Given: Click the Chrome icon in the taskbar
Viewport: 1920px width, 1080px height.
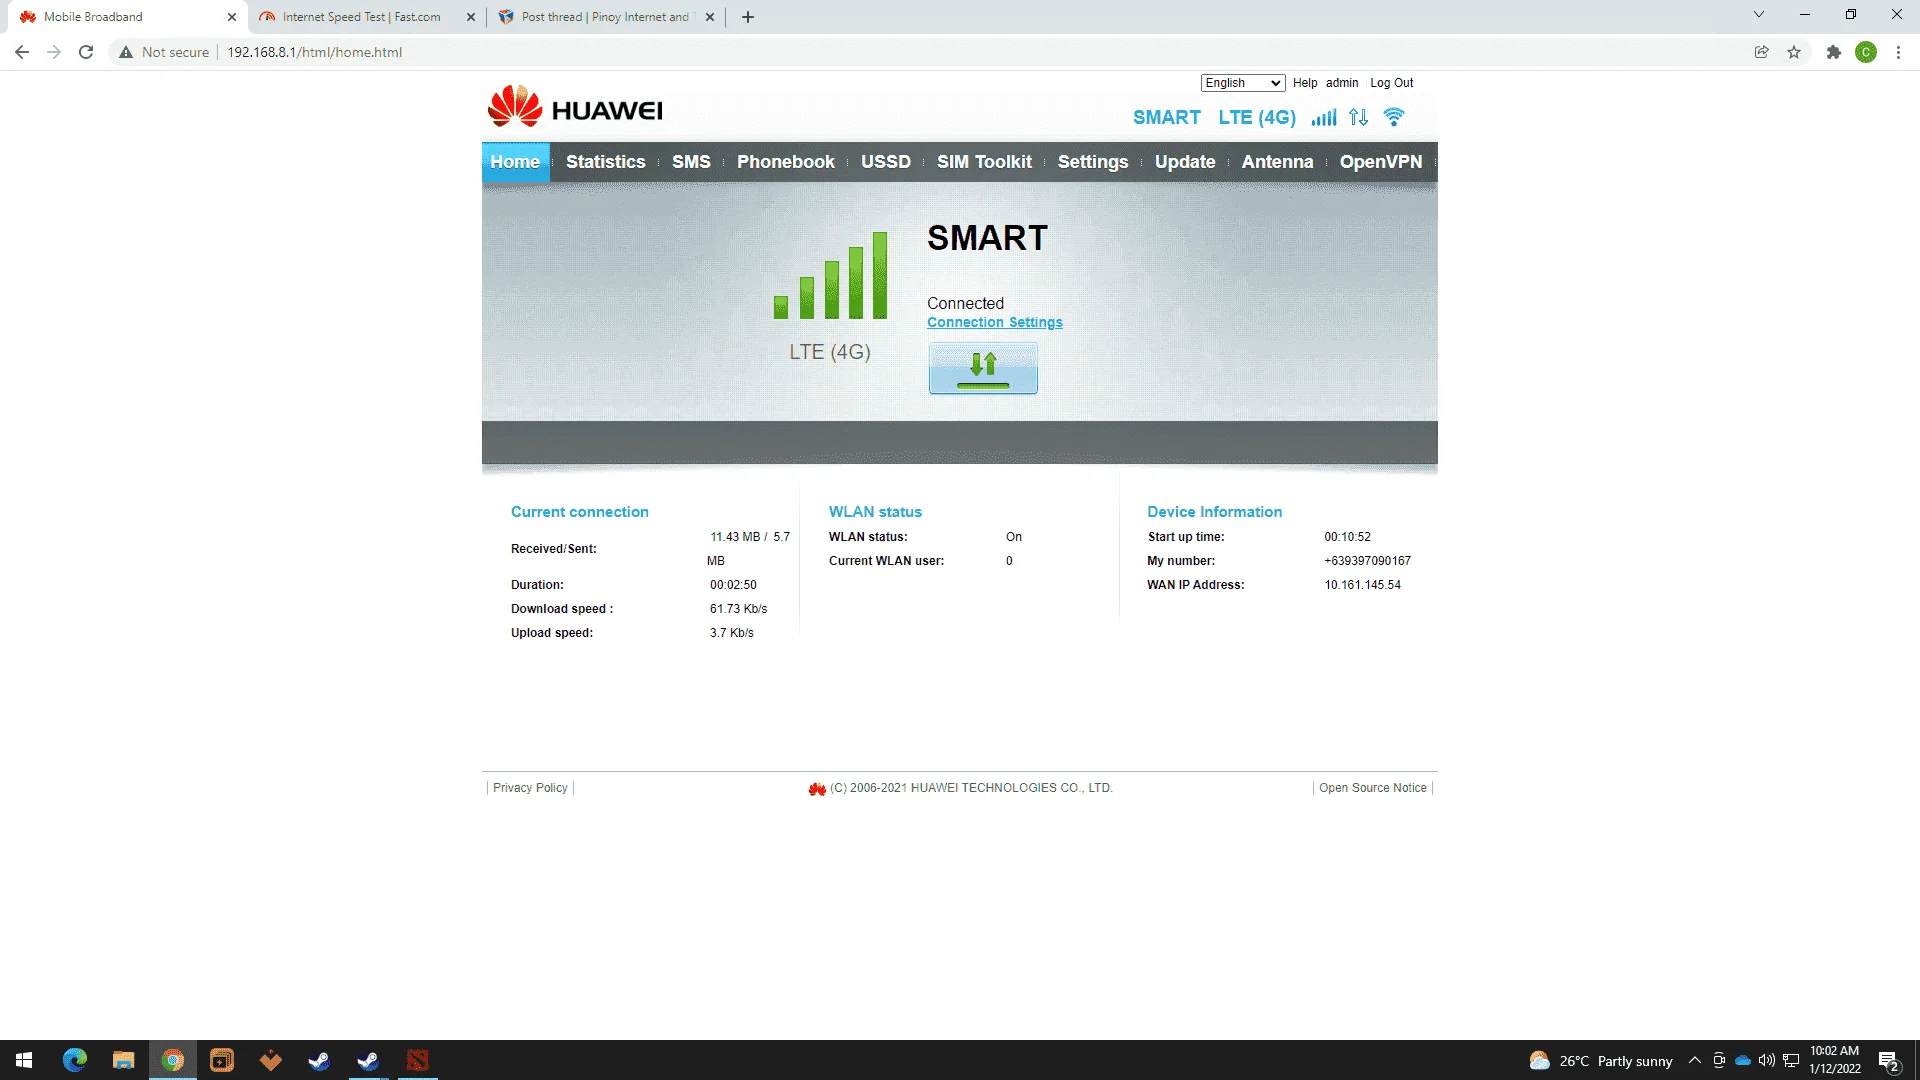Looking at the screenshot, I should coord(173,1060).
